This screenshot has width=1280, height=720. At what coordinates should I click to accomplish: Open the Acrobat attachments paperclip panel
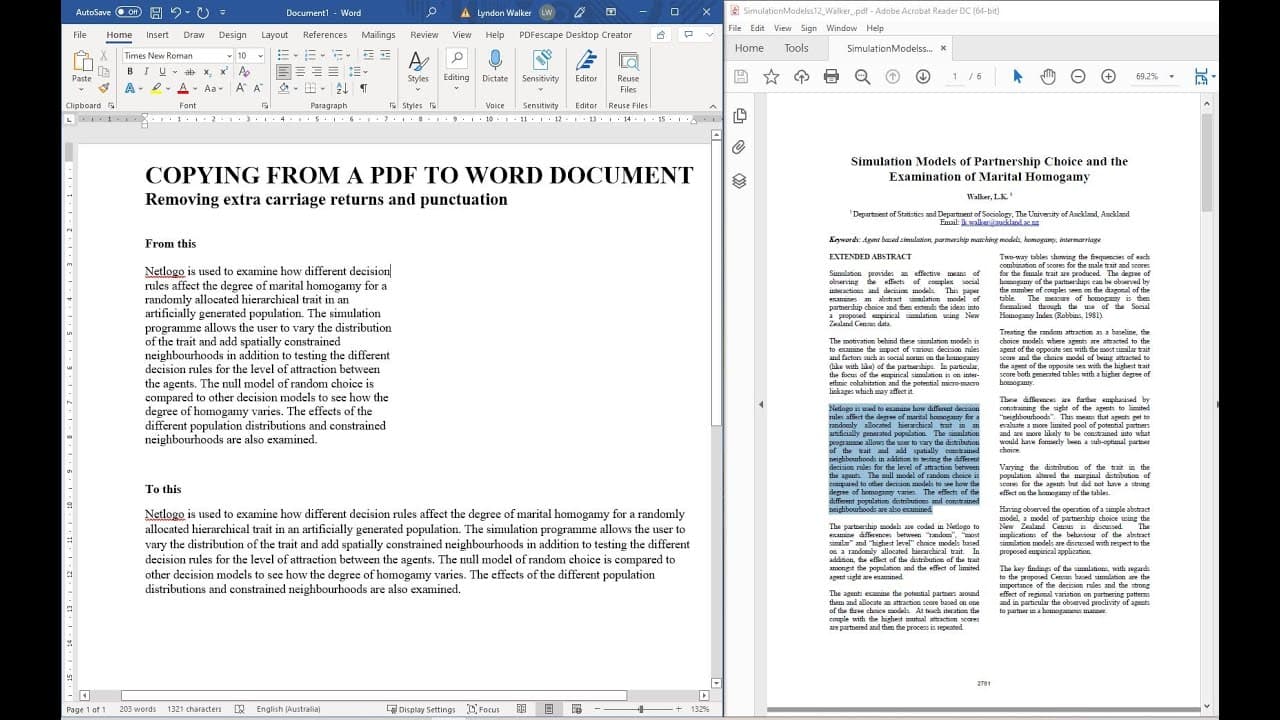pyautogui.click(x=739, y=148)
